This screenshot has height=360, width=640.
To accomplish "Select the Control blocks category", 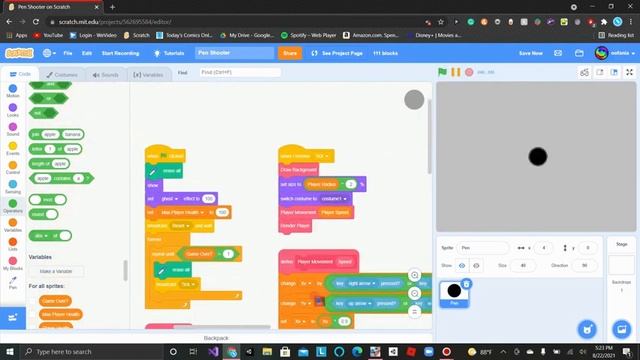I will pyautogui.click(x=13, y=167).
